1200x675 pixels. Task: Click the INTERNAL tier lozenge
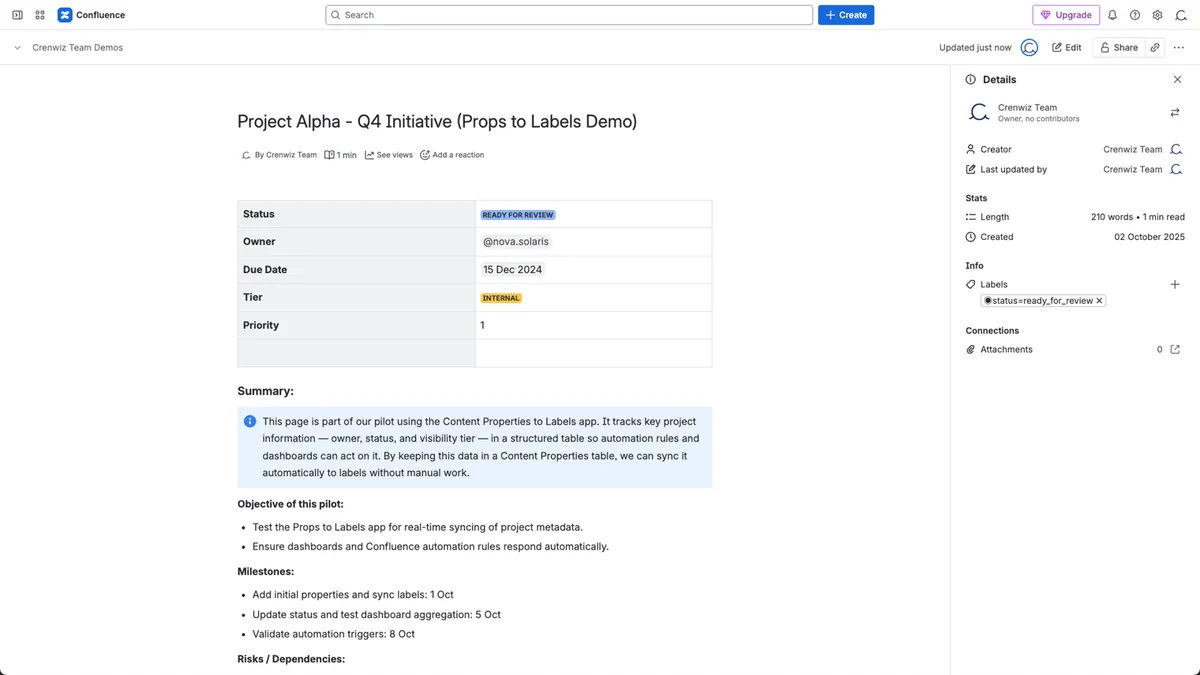501,298
